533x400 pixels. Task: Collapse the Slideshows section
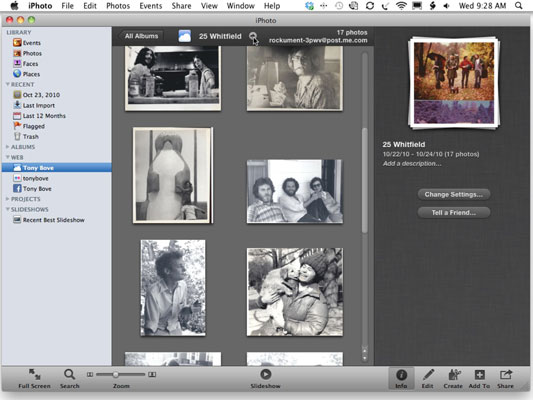click(x=7, y=209)
